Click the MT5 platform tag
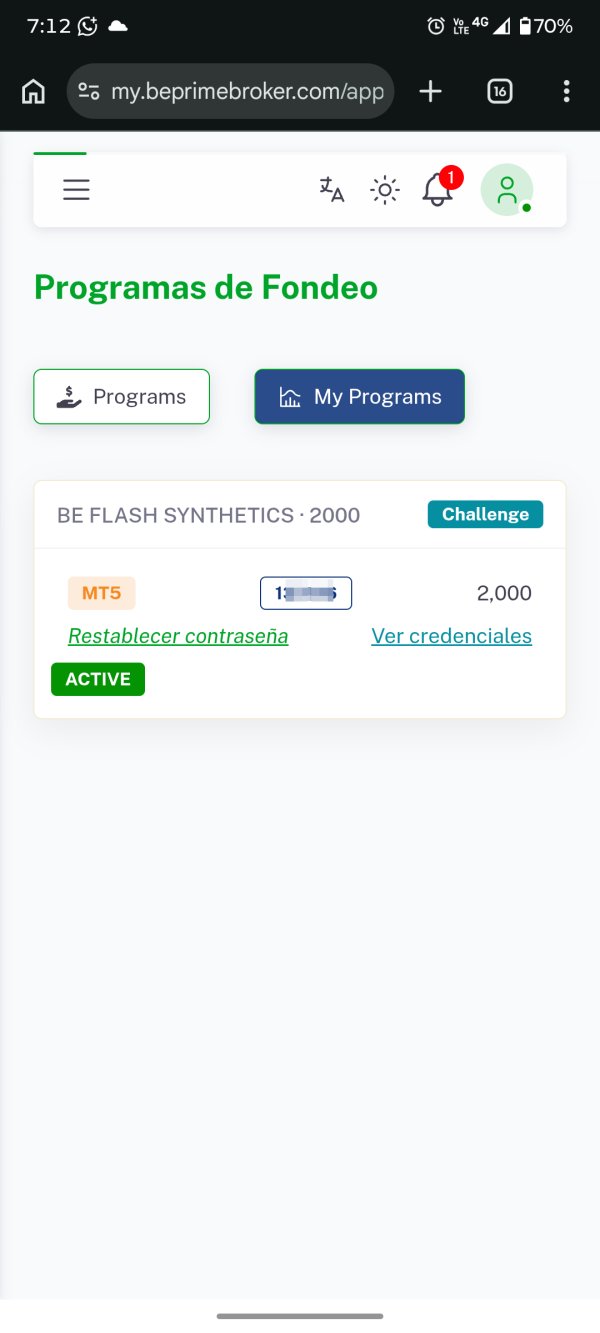 point(101,593)
